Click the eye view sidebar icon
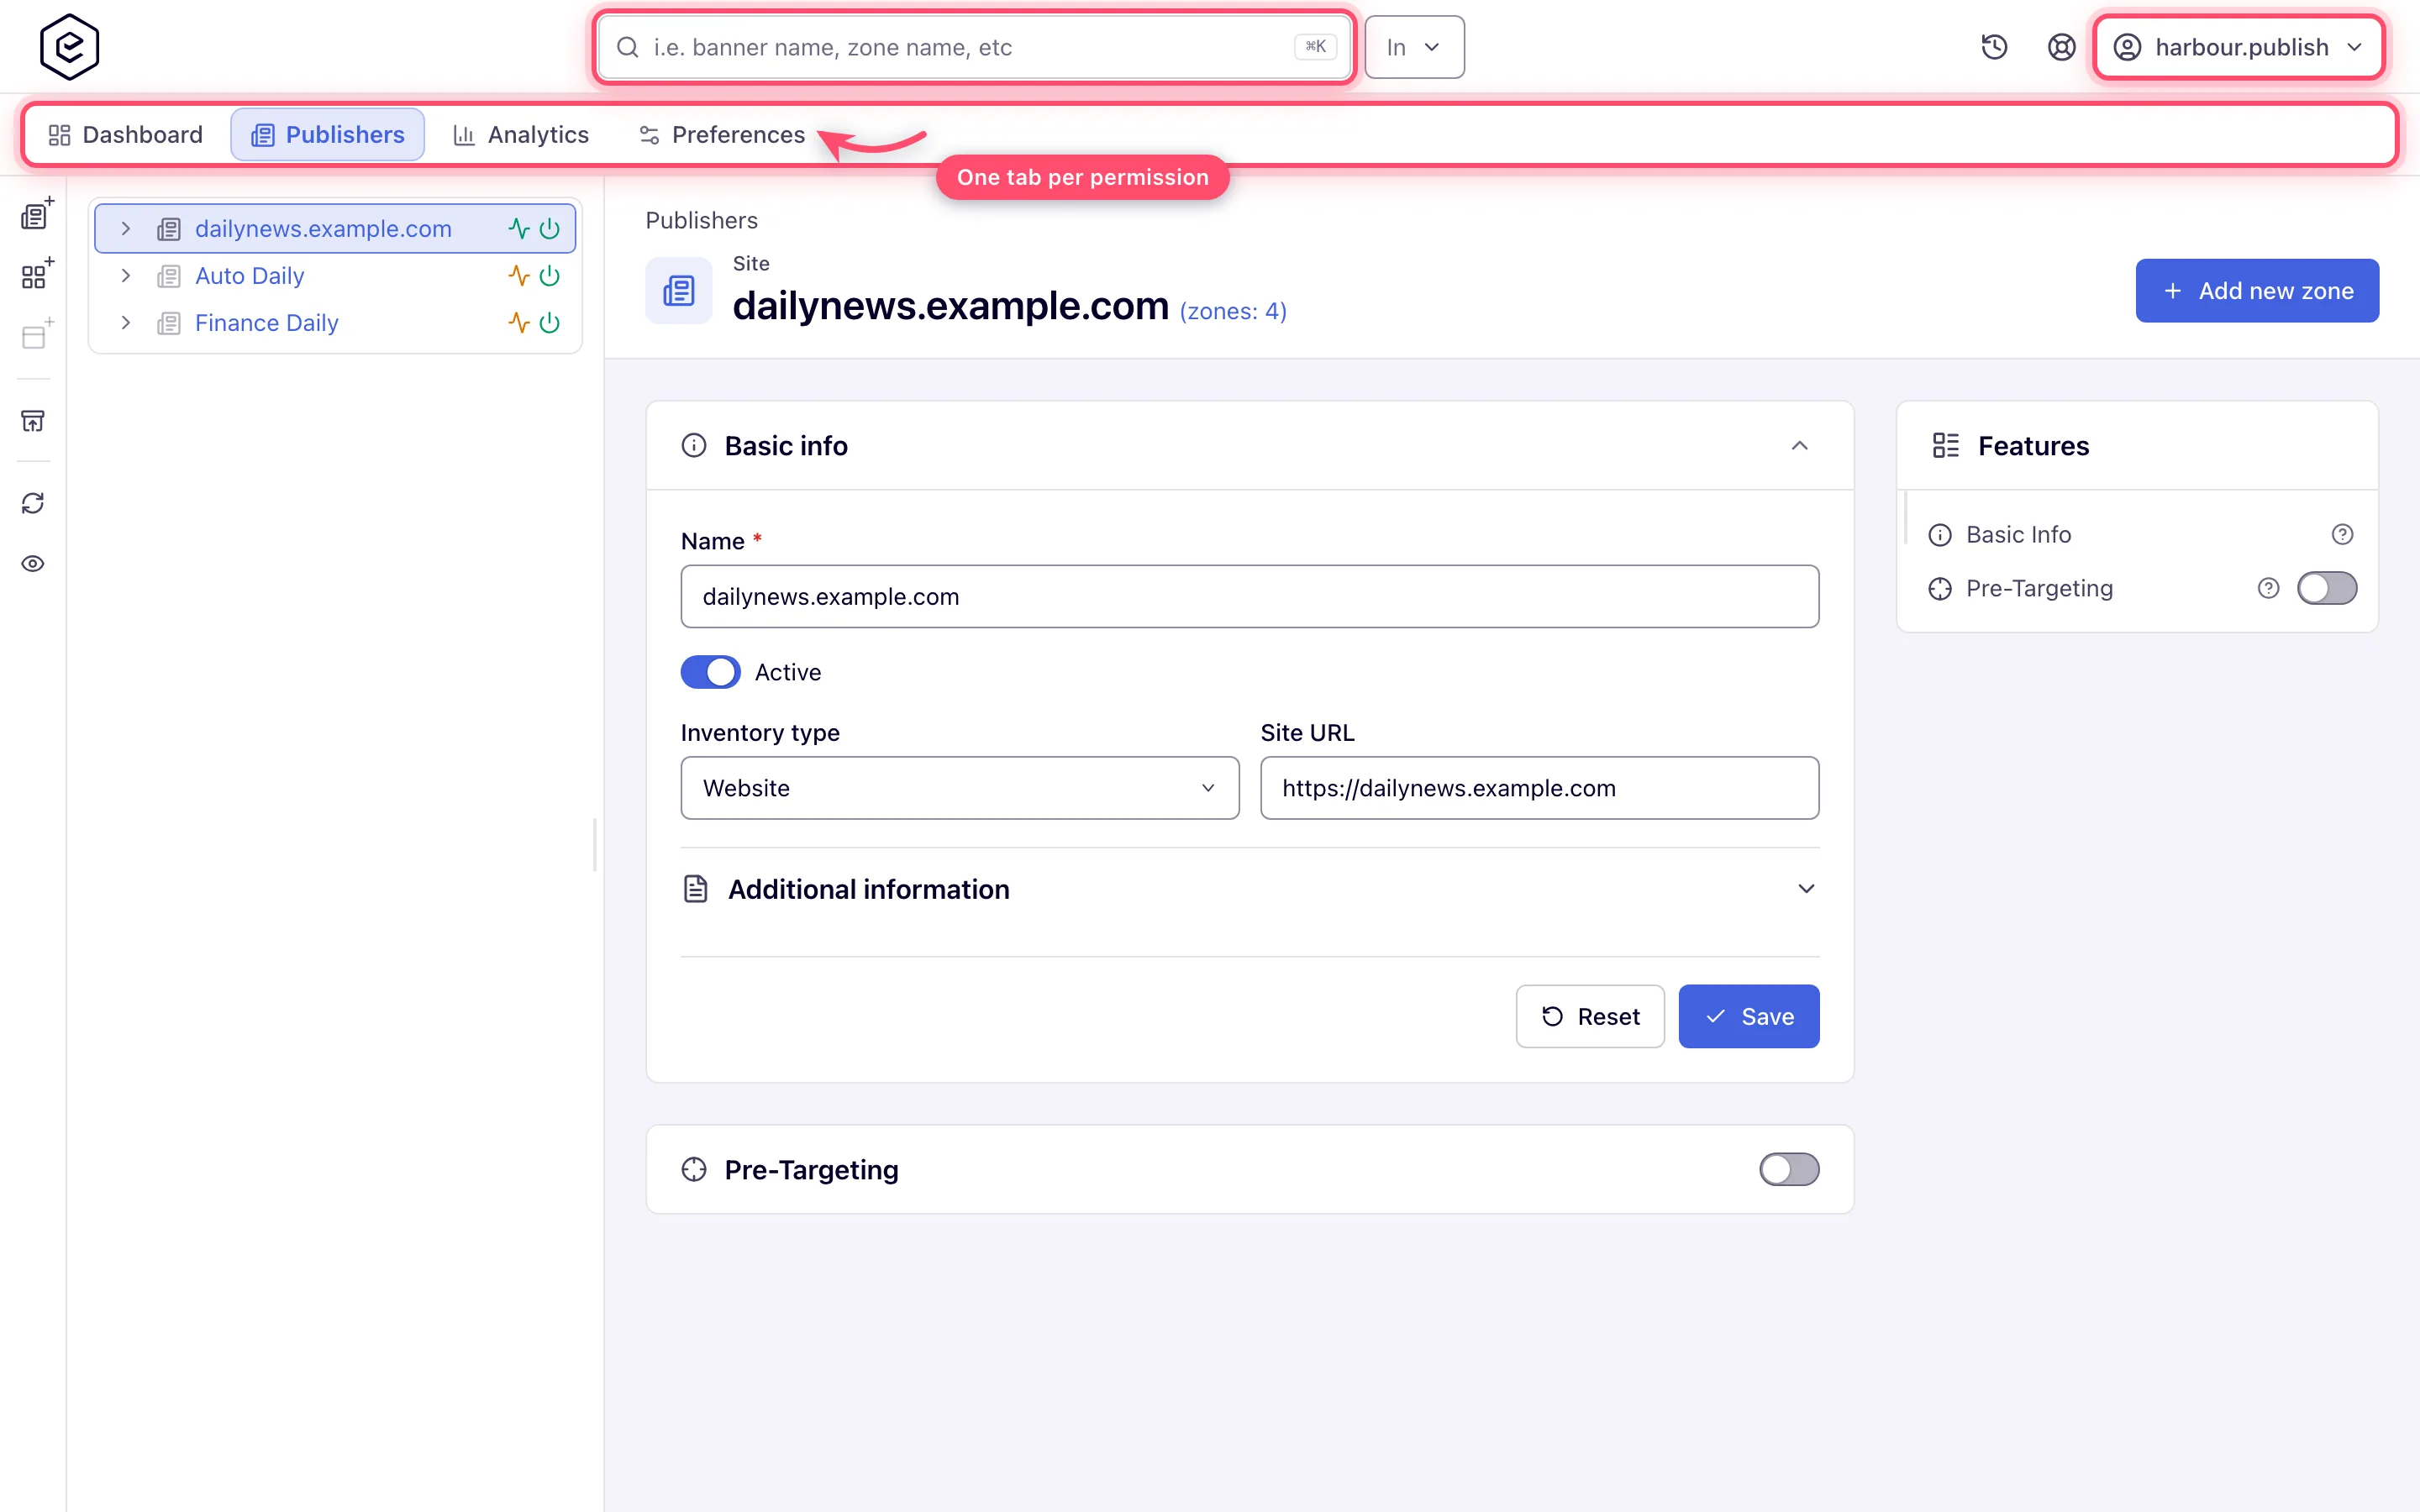Viewport: 2420px width, 1512px height. click(33, 564)
